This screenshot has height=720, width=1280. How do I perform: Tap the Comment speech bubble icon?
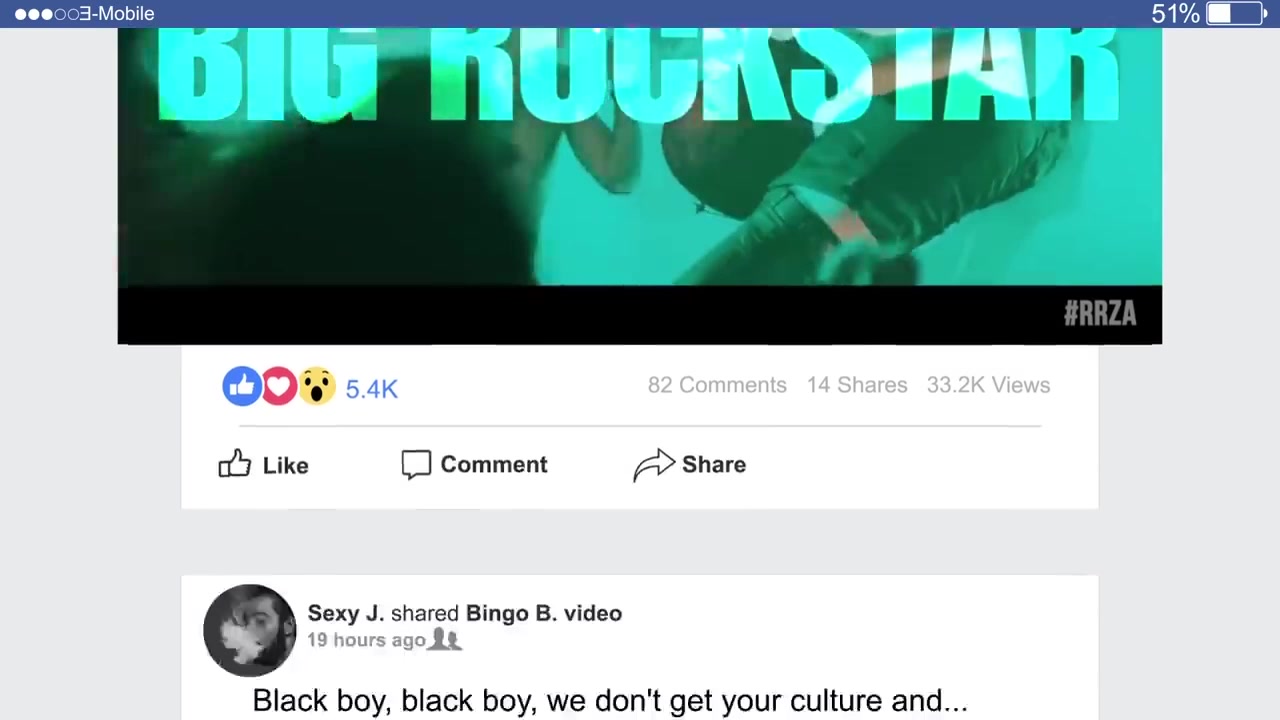point(416,464)
